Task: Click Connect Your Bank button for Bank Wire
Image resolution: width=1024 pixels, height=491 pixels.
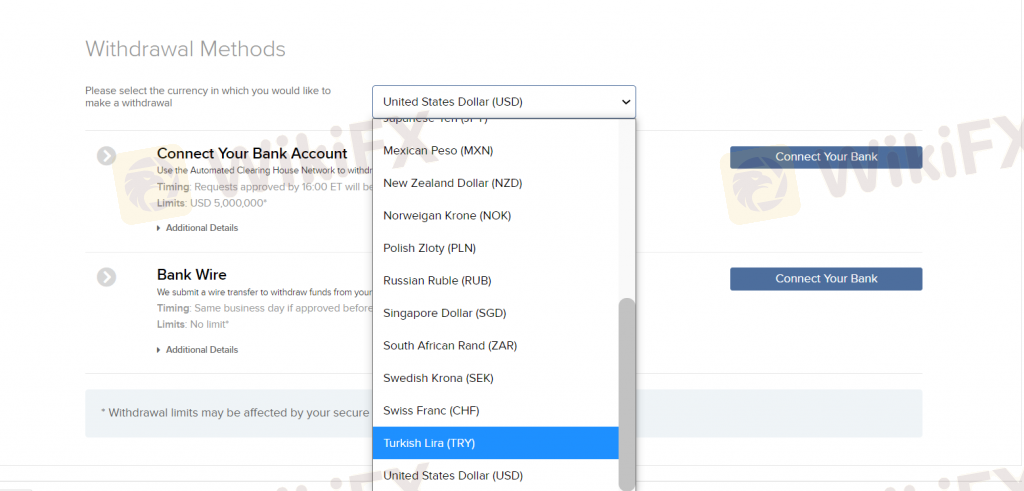Action: (x=825, y=279)
